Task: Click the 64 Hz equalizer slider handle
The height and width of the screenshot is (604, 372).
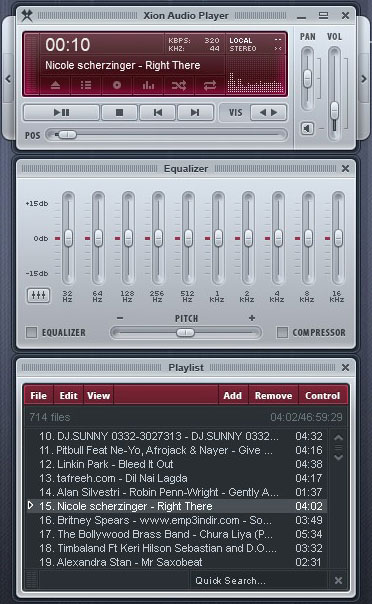Action: [98, 238]
